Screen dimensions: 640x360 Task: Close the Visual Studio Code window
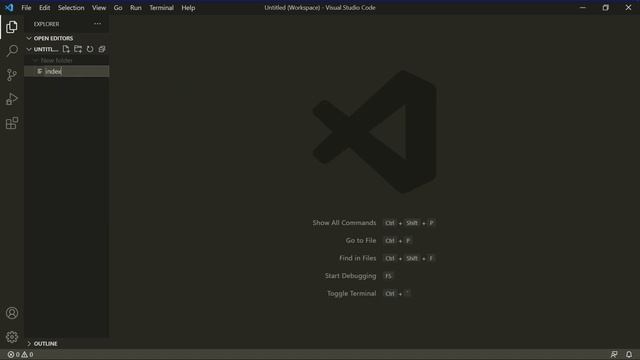(x=629, y=8)
